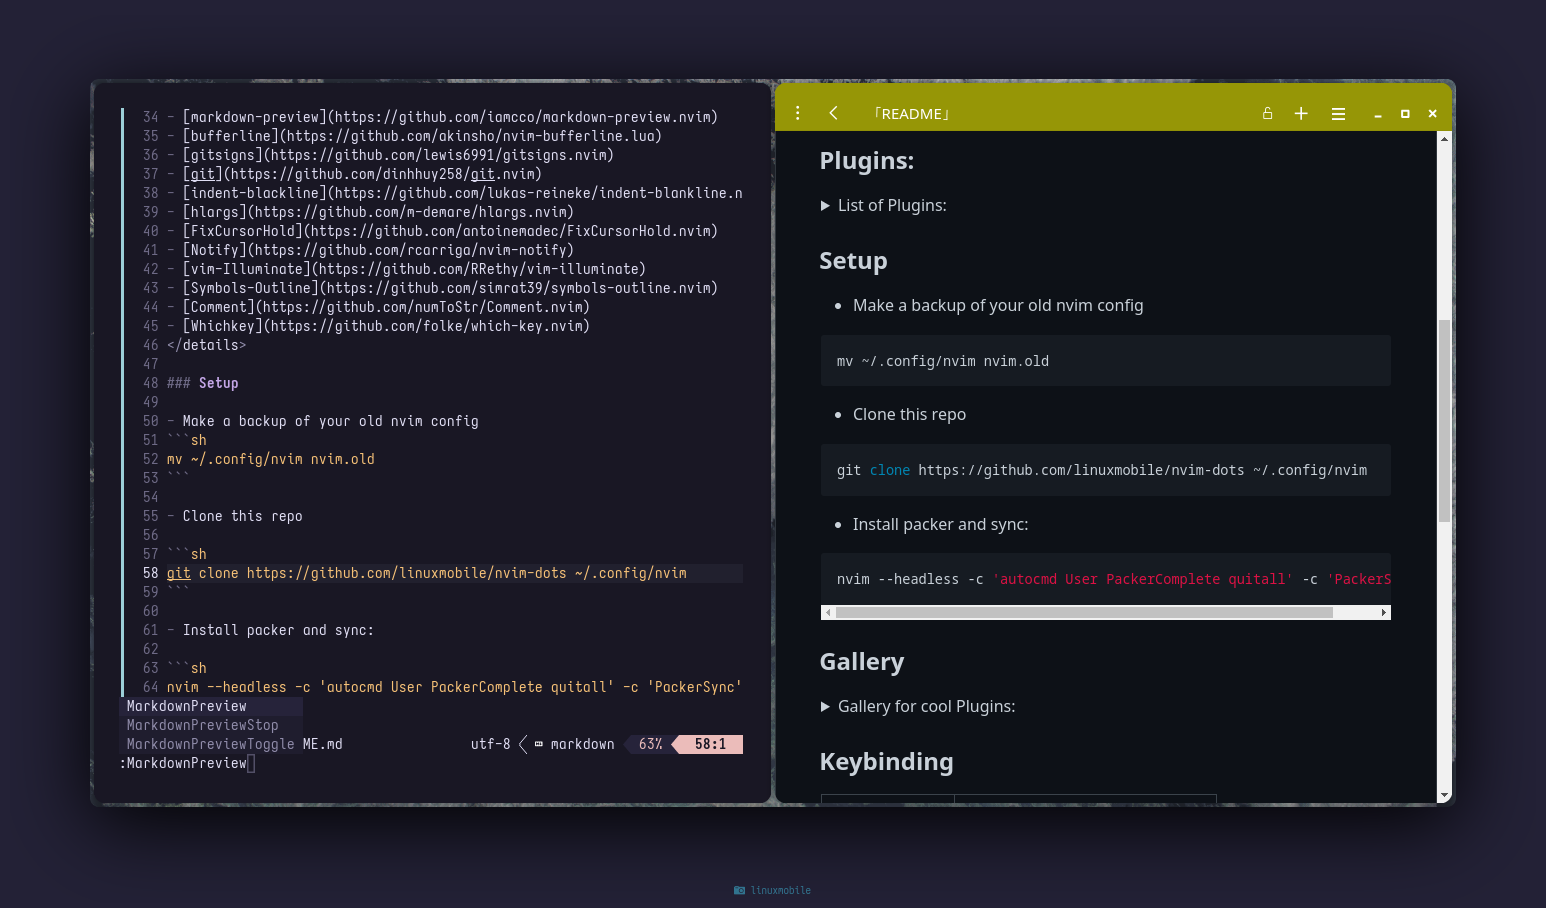This screenshot has height=908, width=1546.
Task: Click the ### Setup heading on line 48
Action: [x=202, y=383]
